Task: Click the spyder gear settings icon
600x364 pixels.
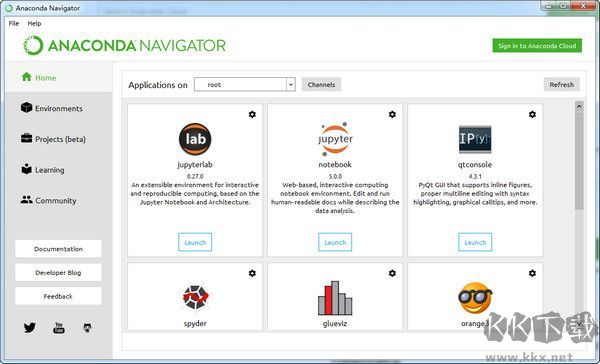Action: click(x=252, y=273)
